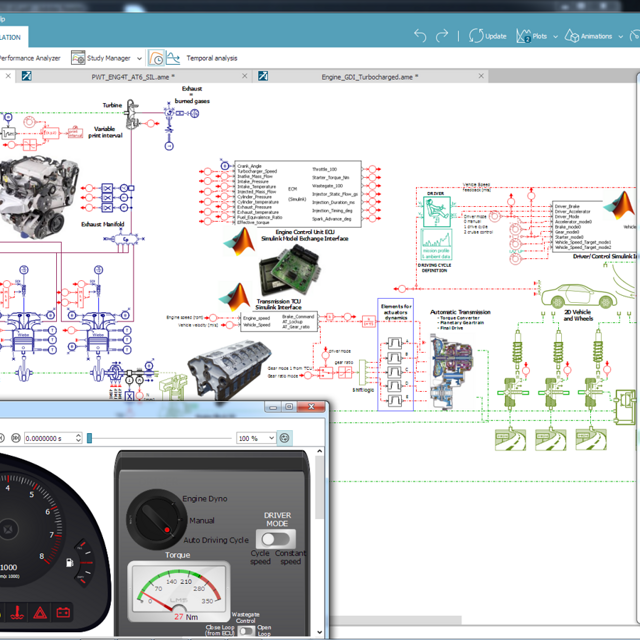Switch to the PWT_ENG4T_AT6_SIL.ame tab
This screenshot has height=640, width=640.
click(x=133, y=77)
